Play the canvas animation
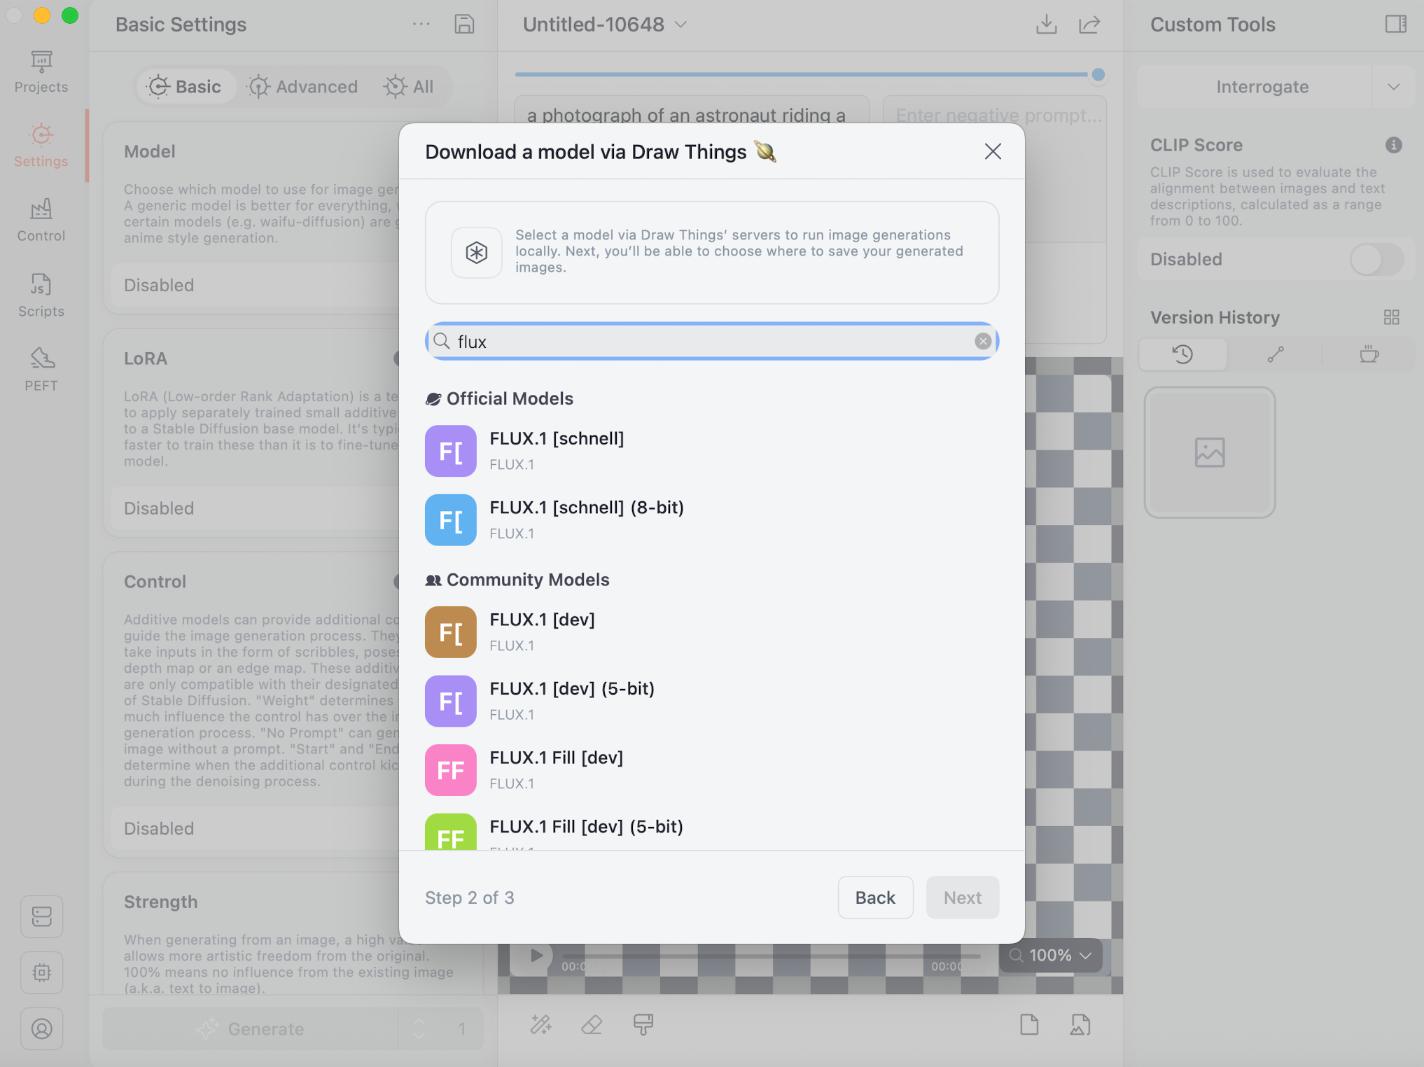 [x=536, y=955]
